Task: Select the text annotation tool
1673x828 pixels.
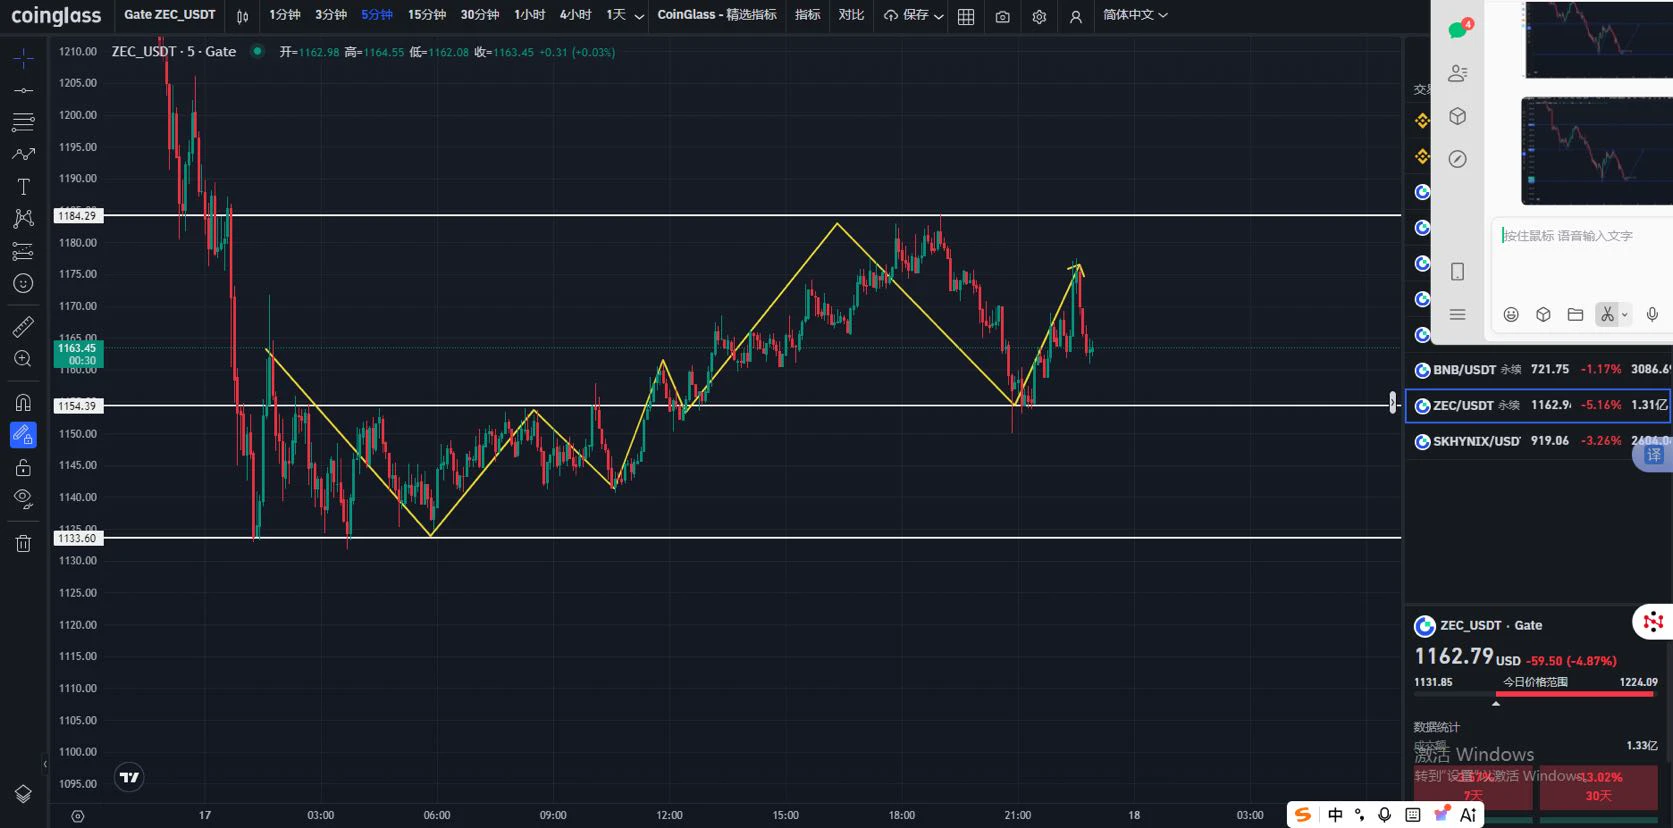Action: tap(23, 187)
